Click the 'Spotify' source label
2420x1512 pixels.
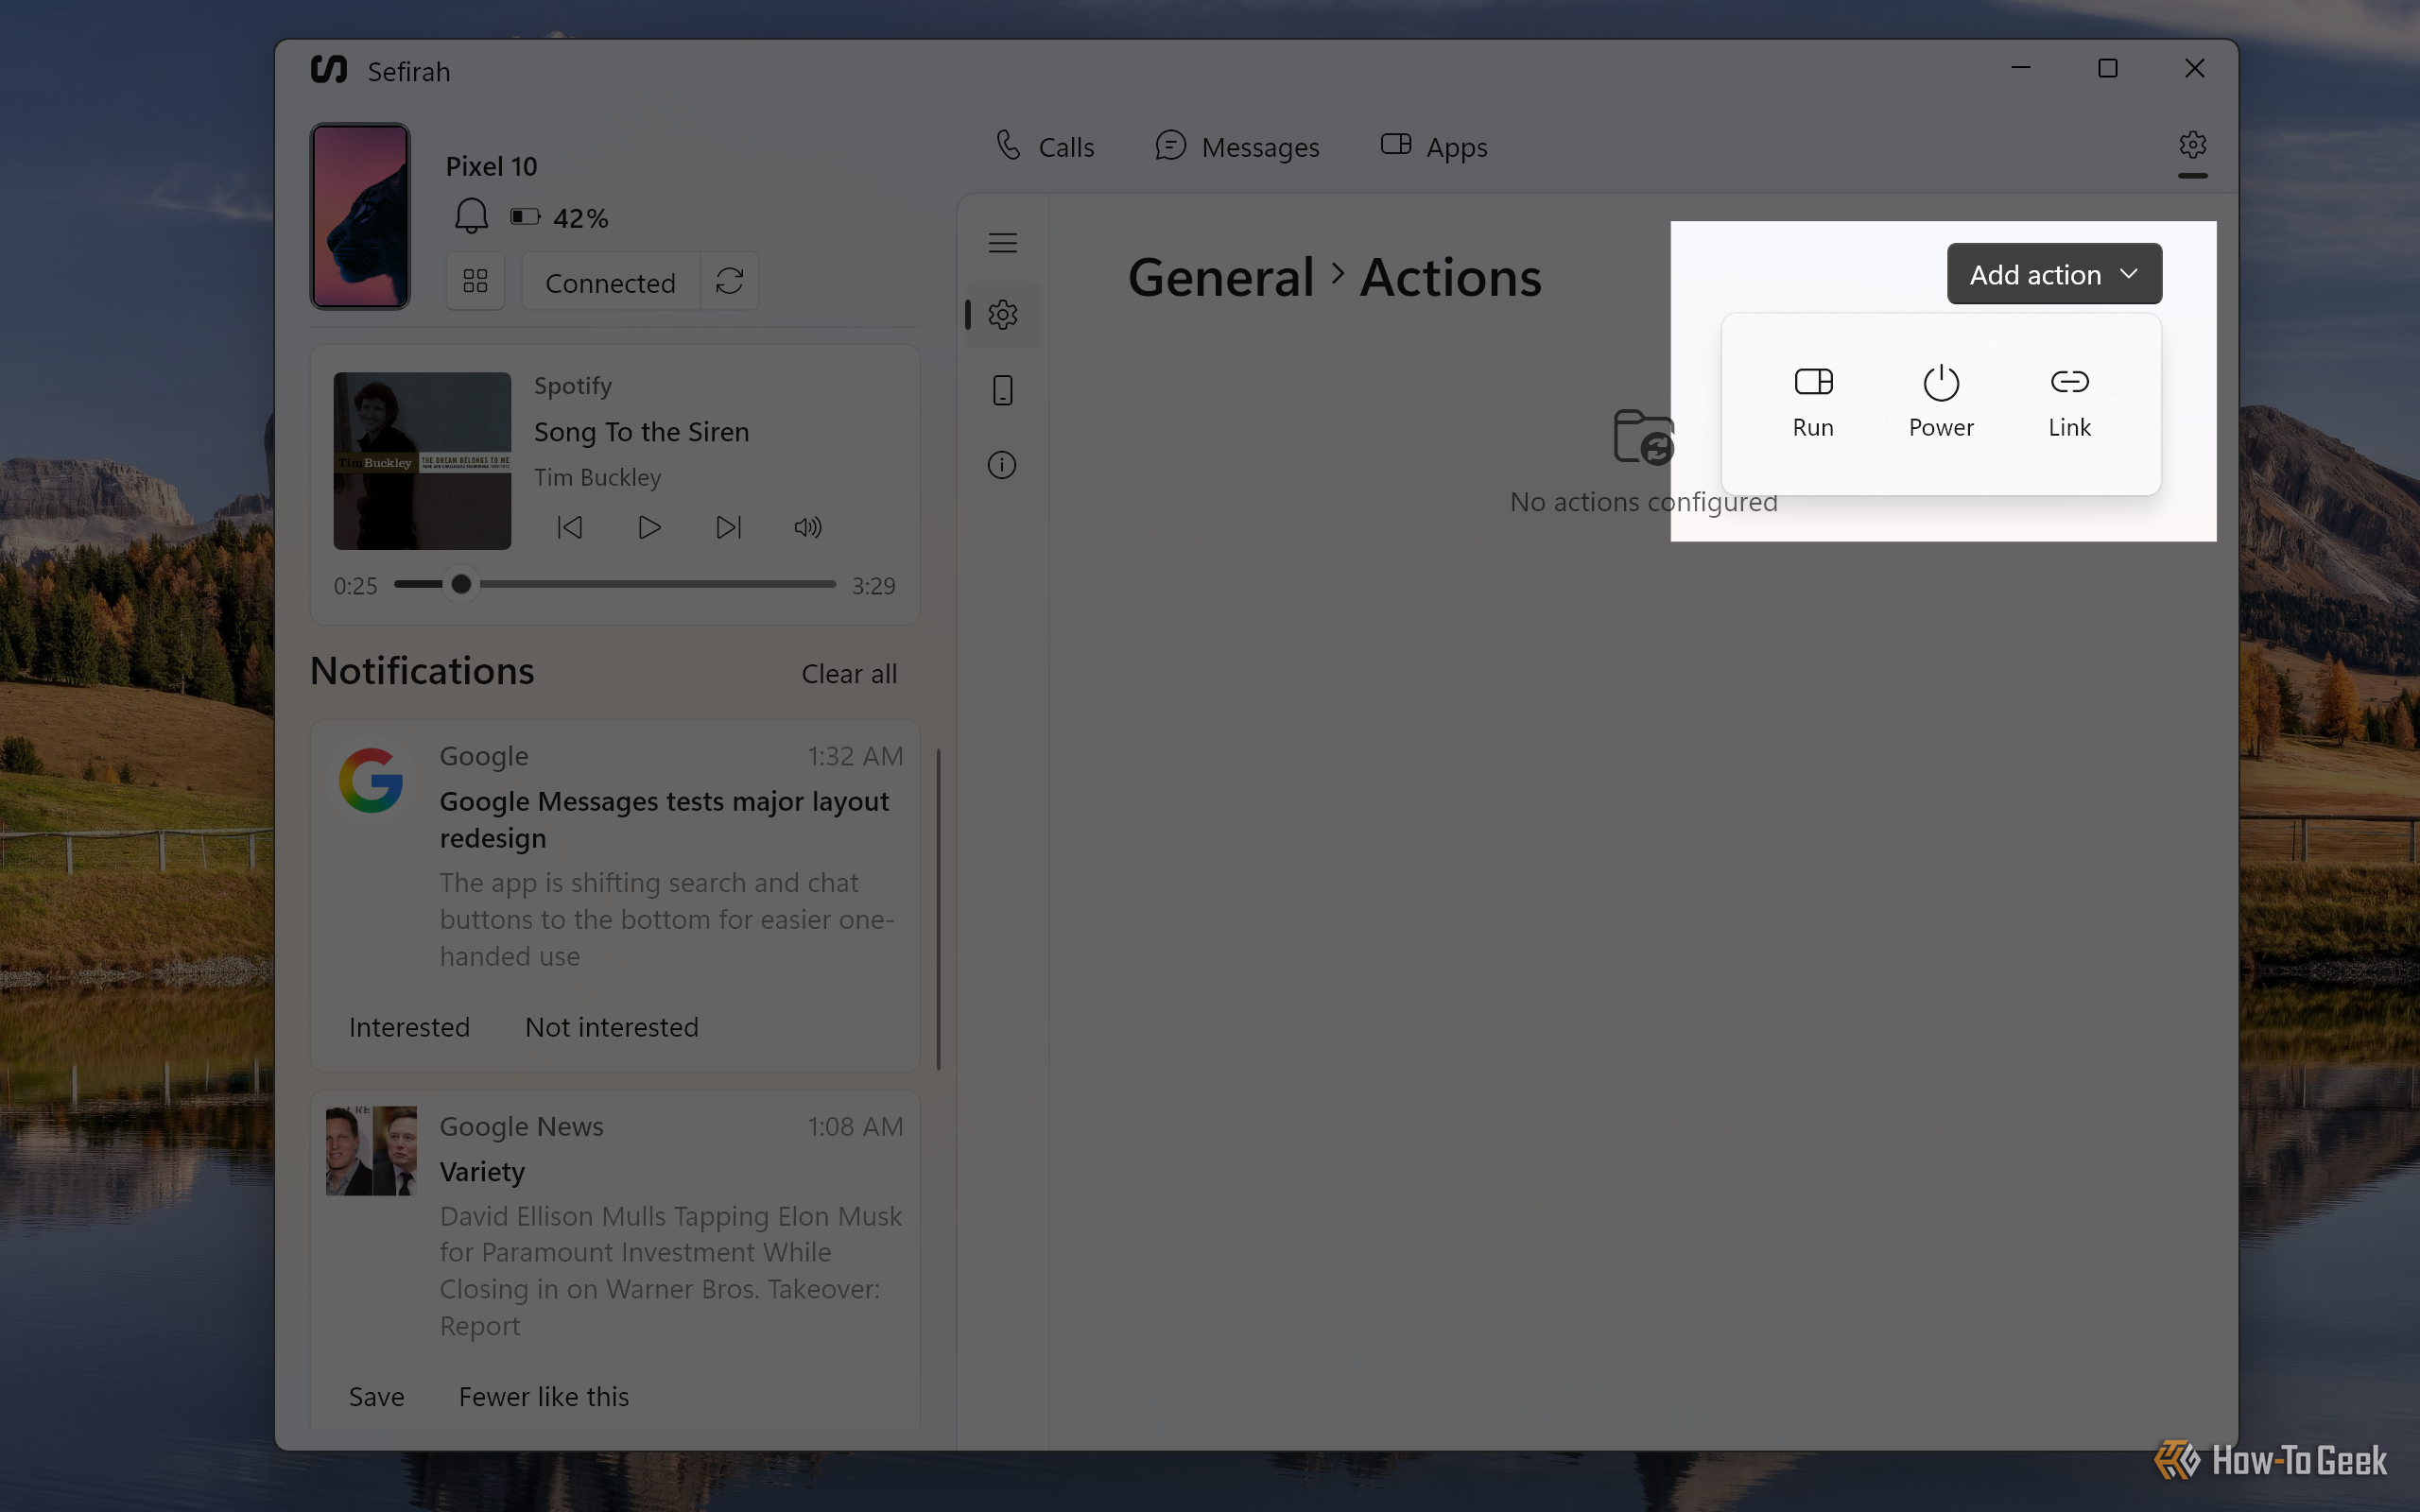click(572, 386)
